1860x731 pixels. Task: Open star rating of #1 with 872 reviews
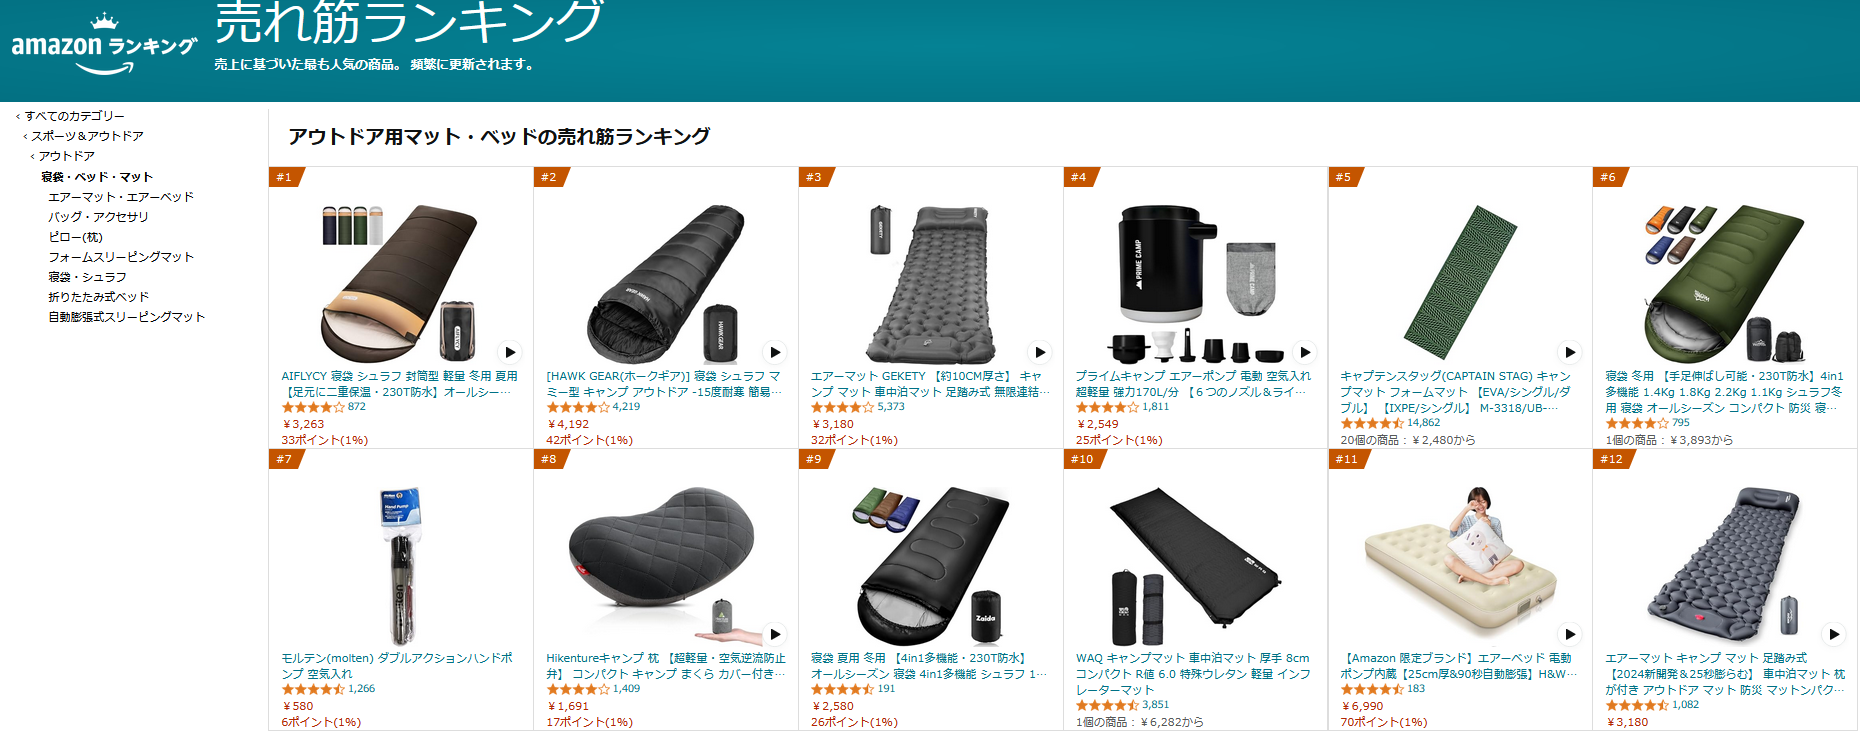point(313,407)
